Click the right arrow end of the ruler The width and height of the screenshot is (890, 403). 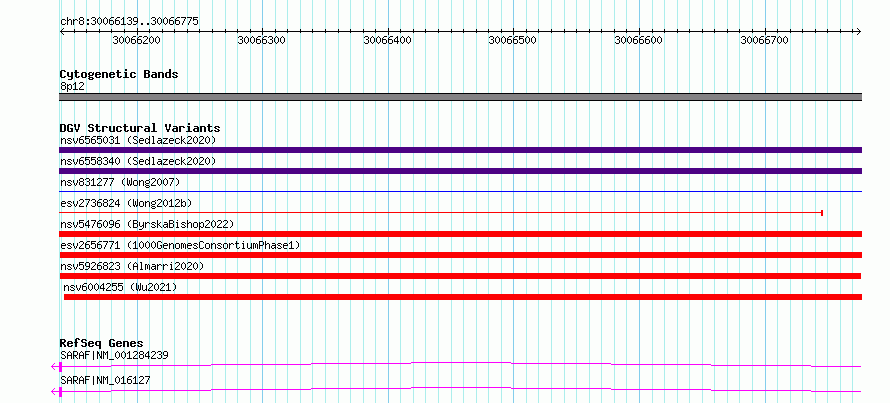coord(858,31)
